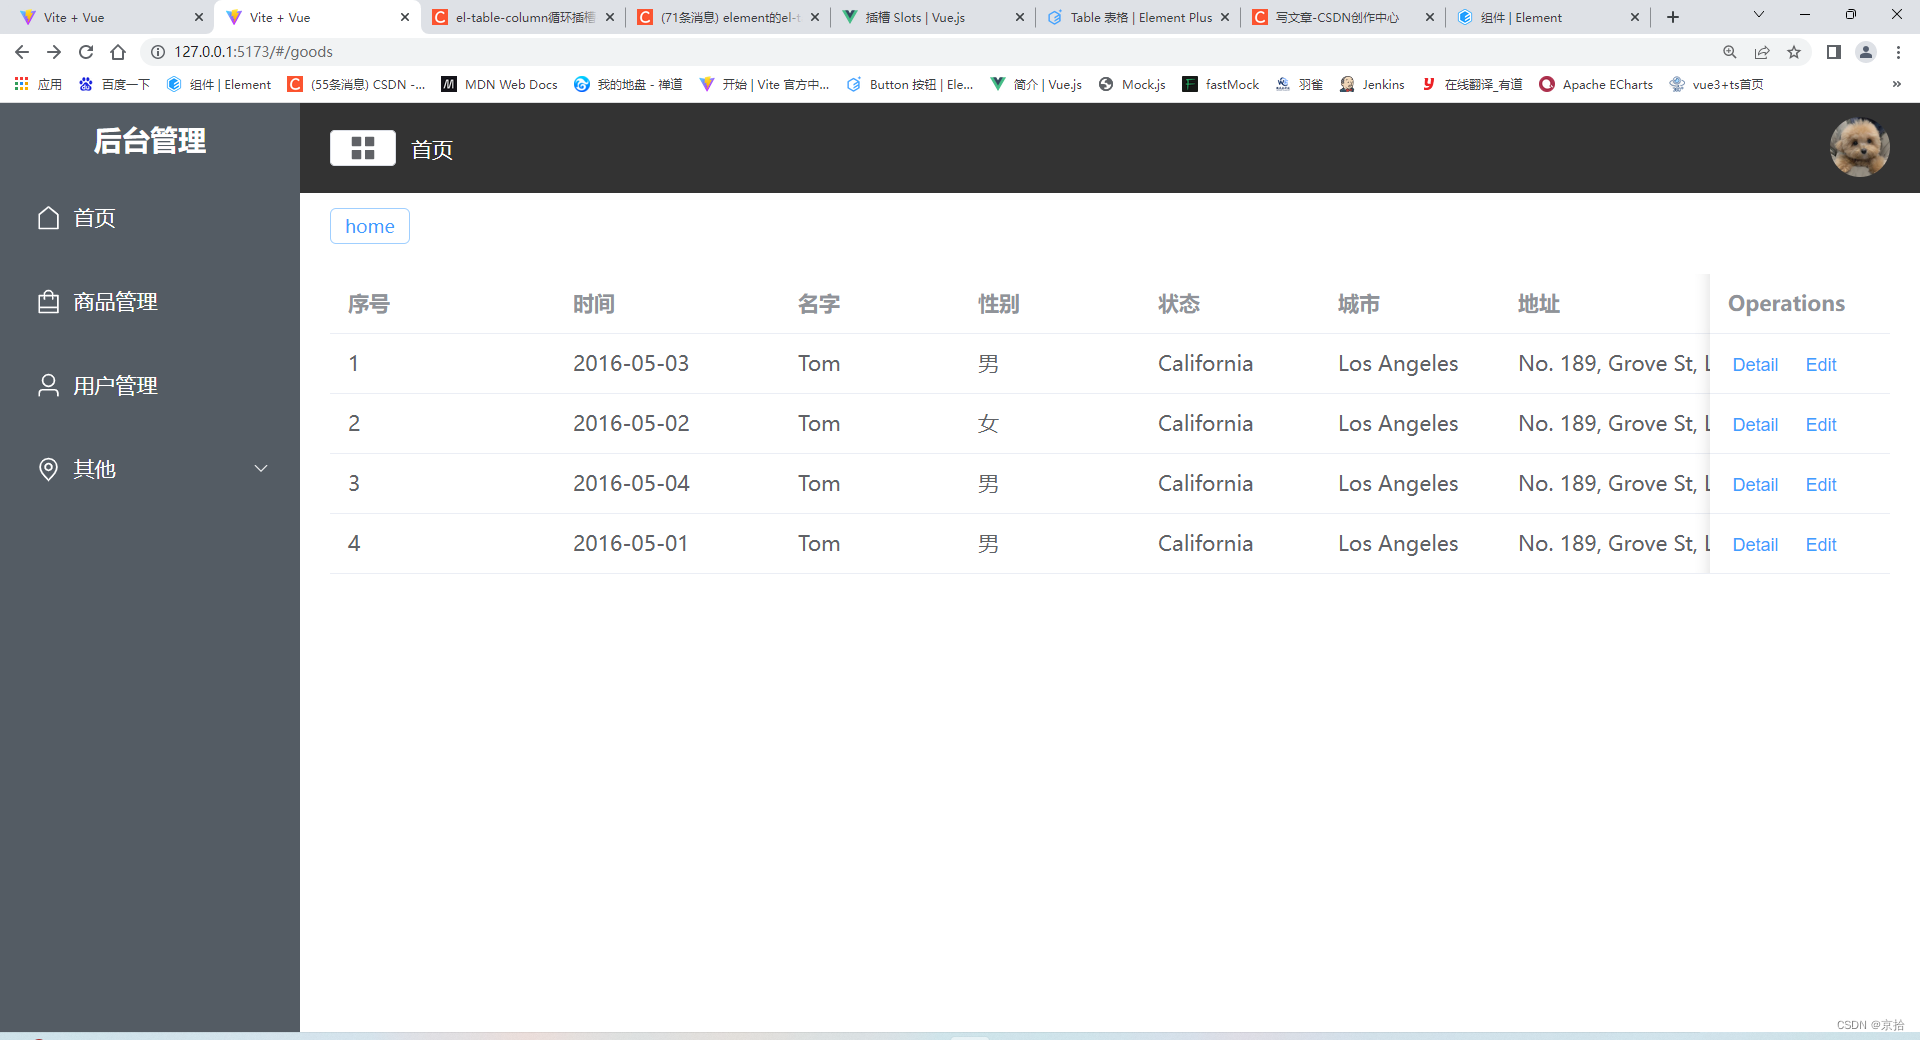Screen dimensions: 1920x1040
Task: Click browser forward arrow button
Action: pos(54,52)
